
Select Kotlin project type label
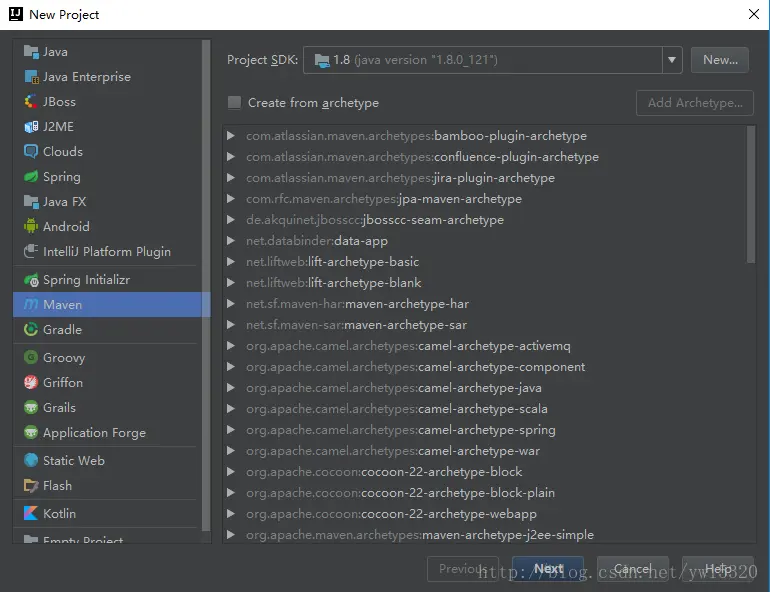(59, 513)
